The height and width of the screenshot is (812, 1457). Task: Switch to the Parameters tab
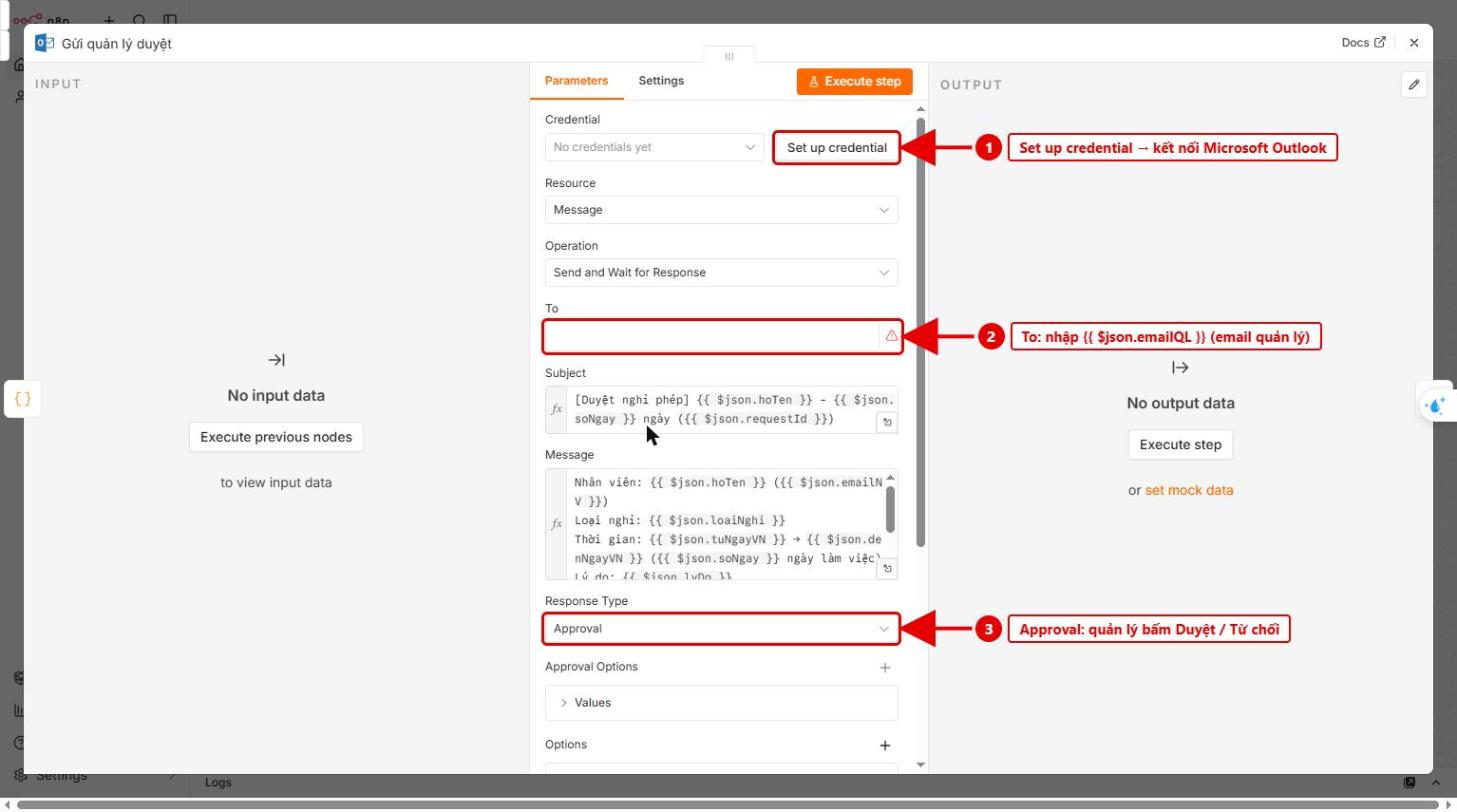click(x=576, y=81)
